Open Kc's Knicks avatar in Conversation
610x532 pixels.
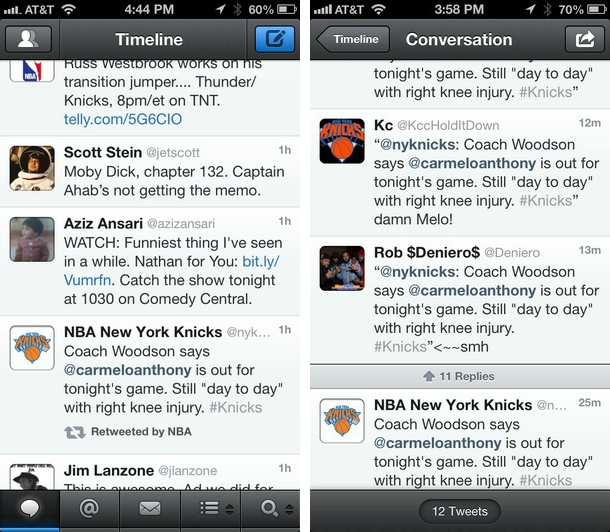(342, 141)
